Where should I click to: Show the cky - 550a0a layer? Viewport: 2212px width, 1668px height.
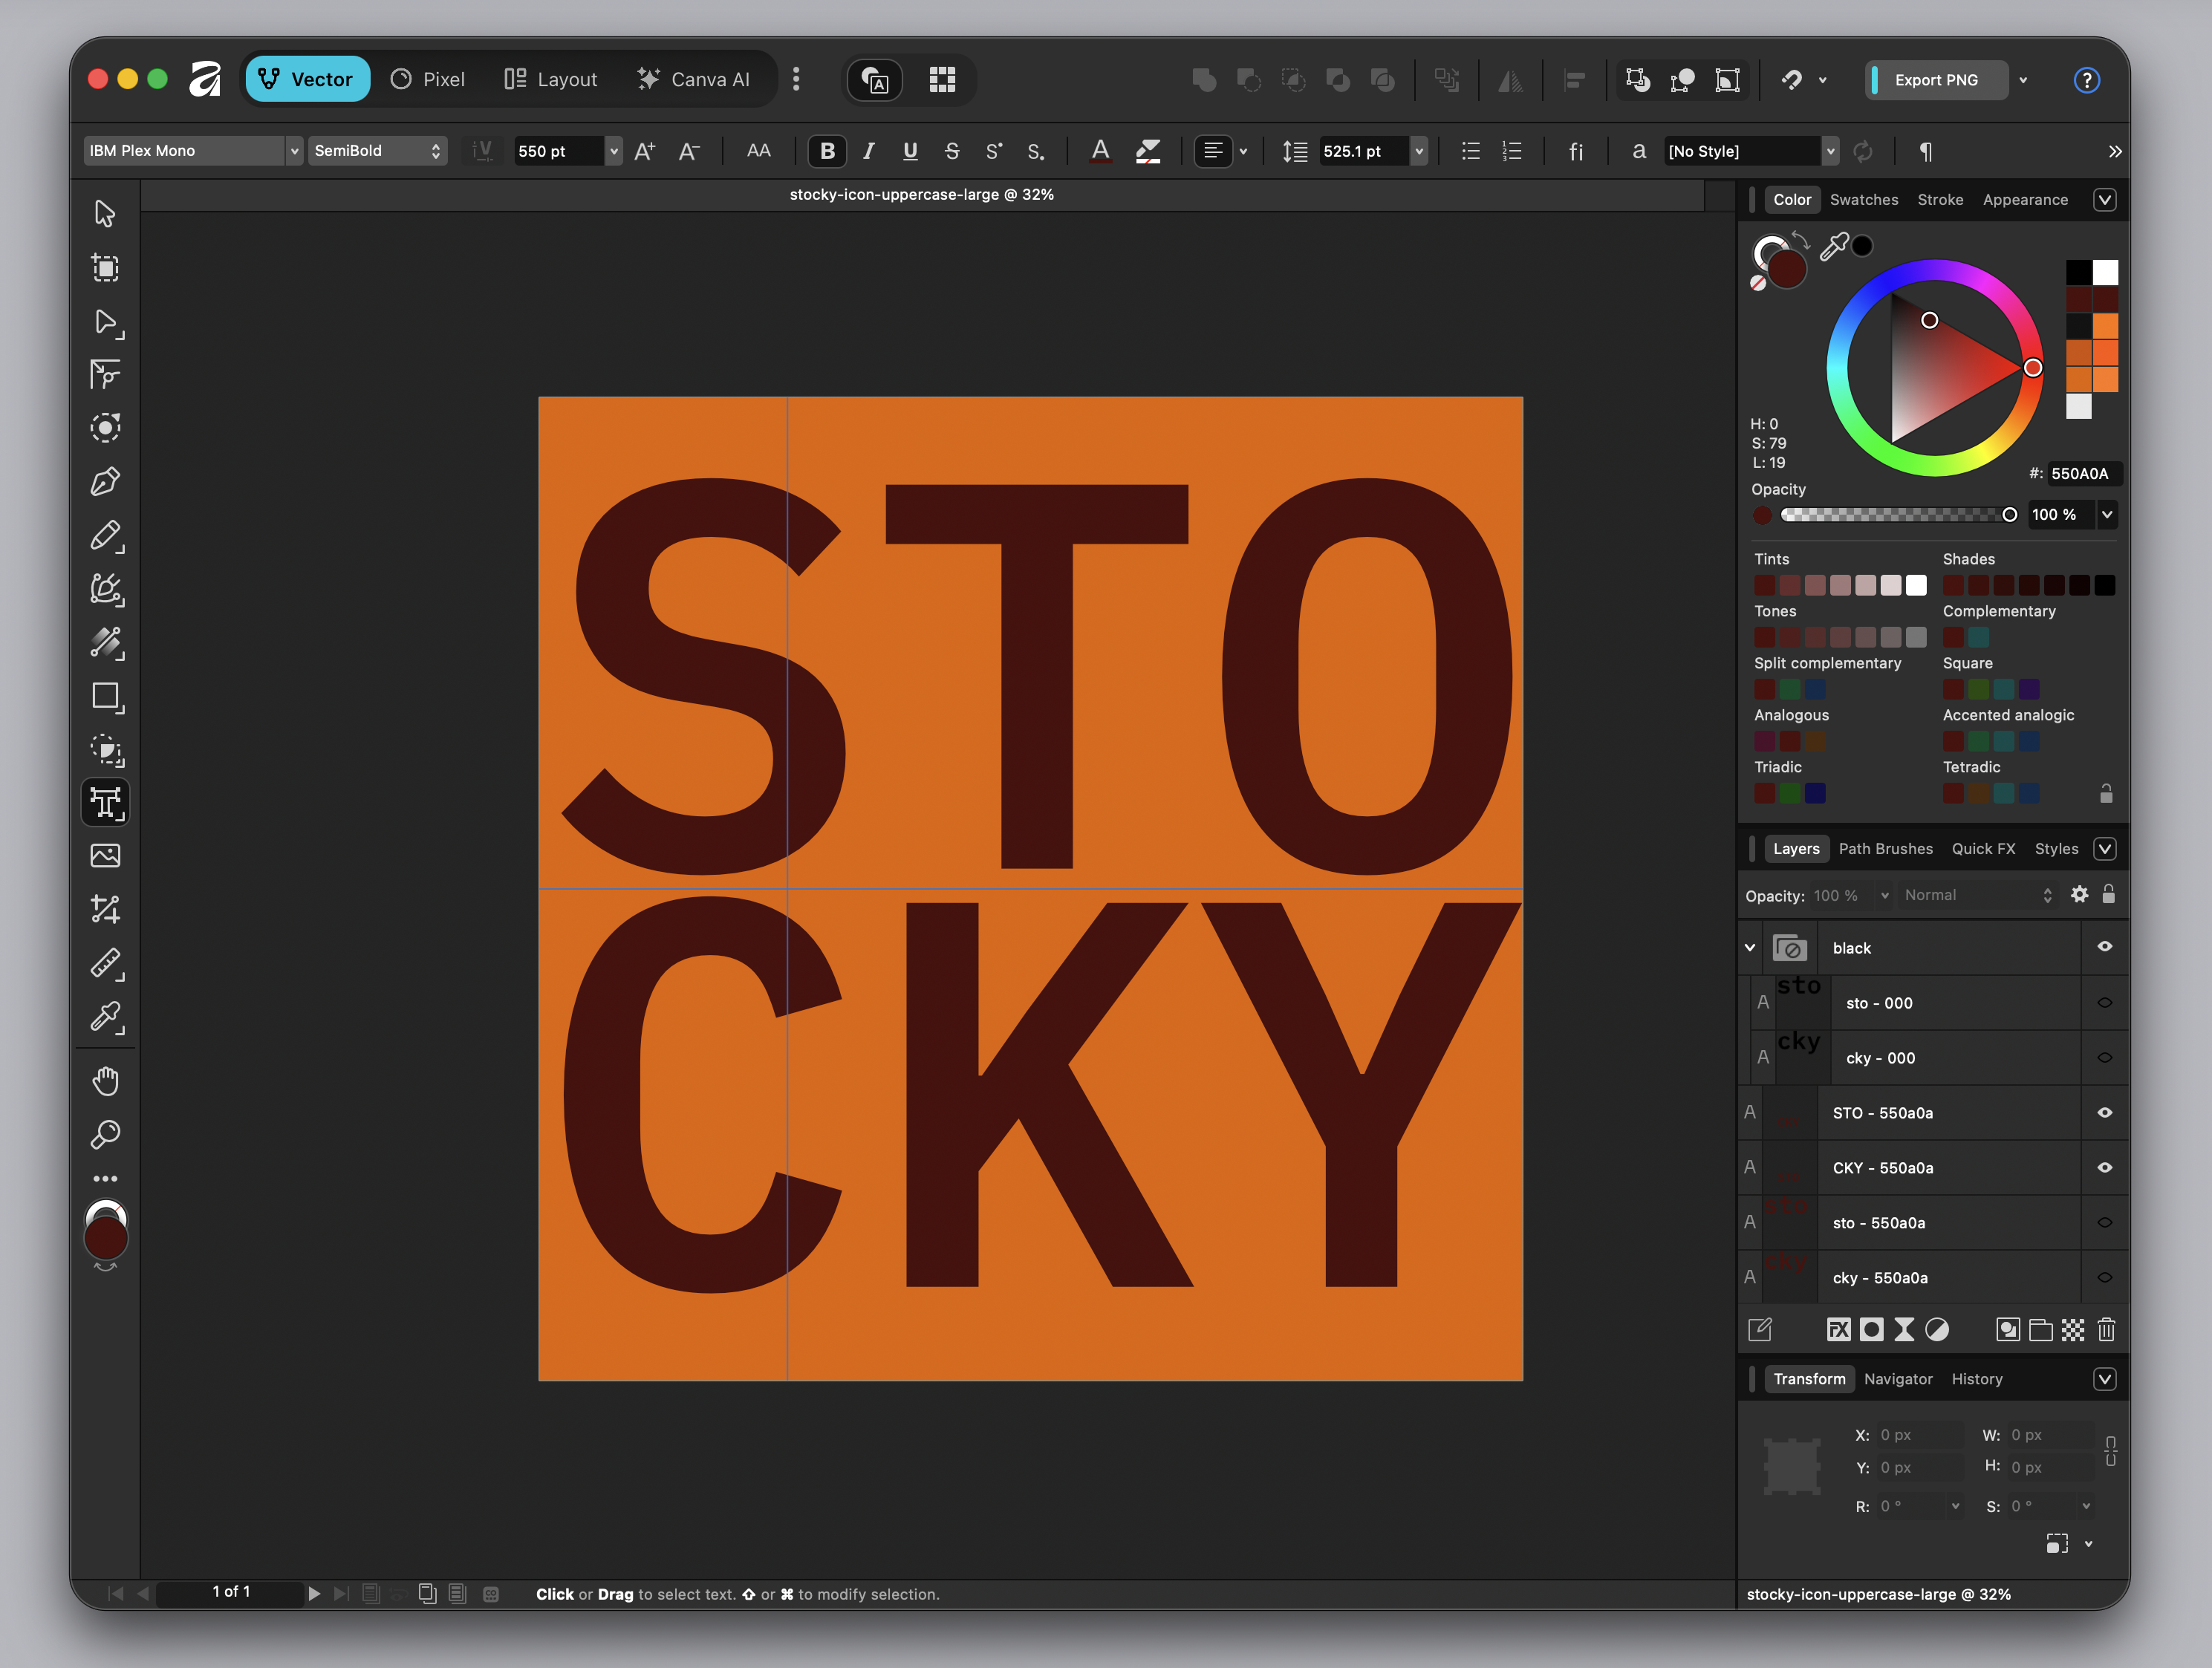tap(2105, 1278)
